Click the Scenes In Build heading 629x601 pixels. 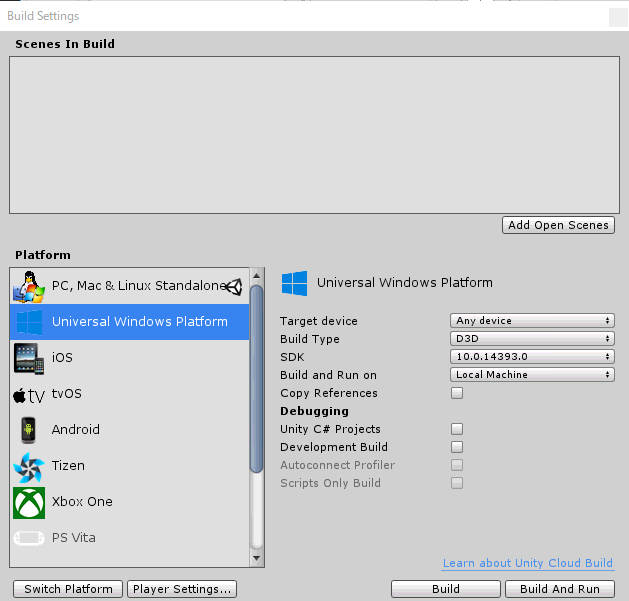coord(65,44)
